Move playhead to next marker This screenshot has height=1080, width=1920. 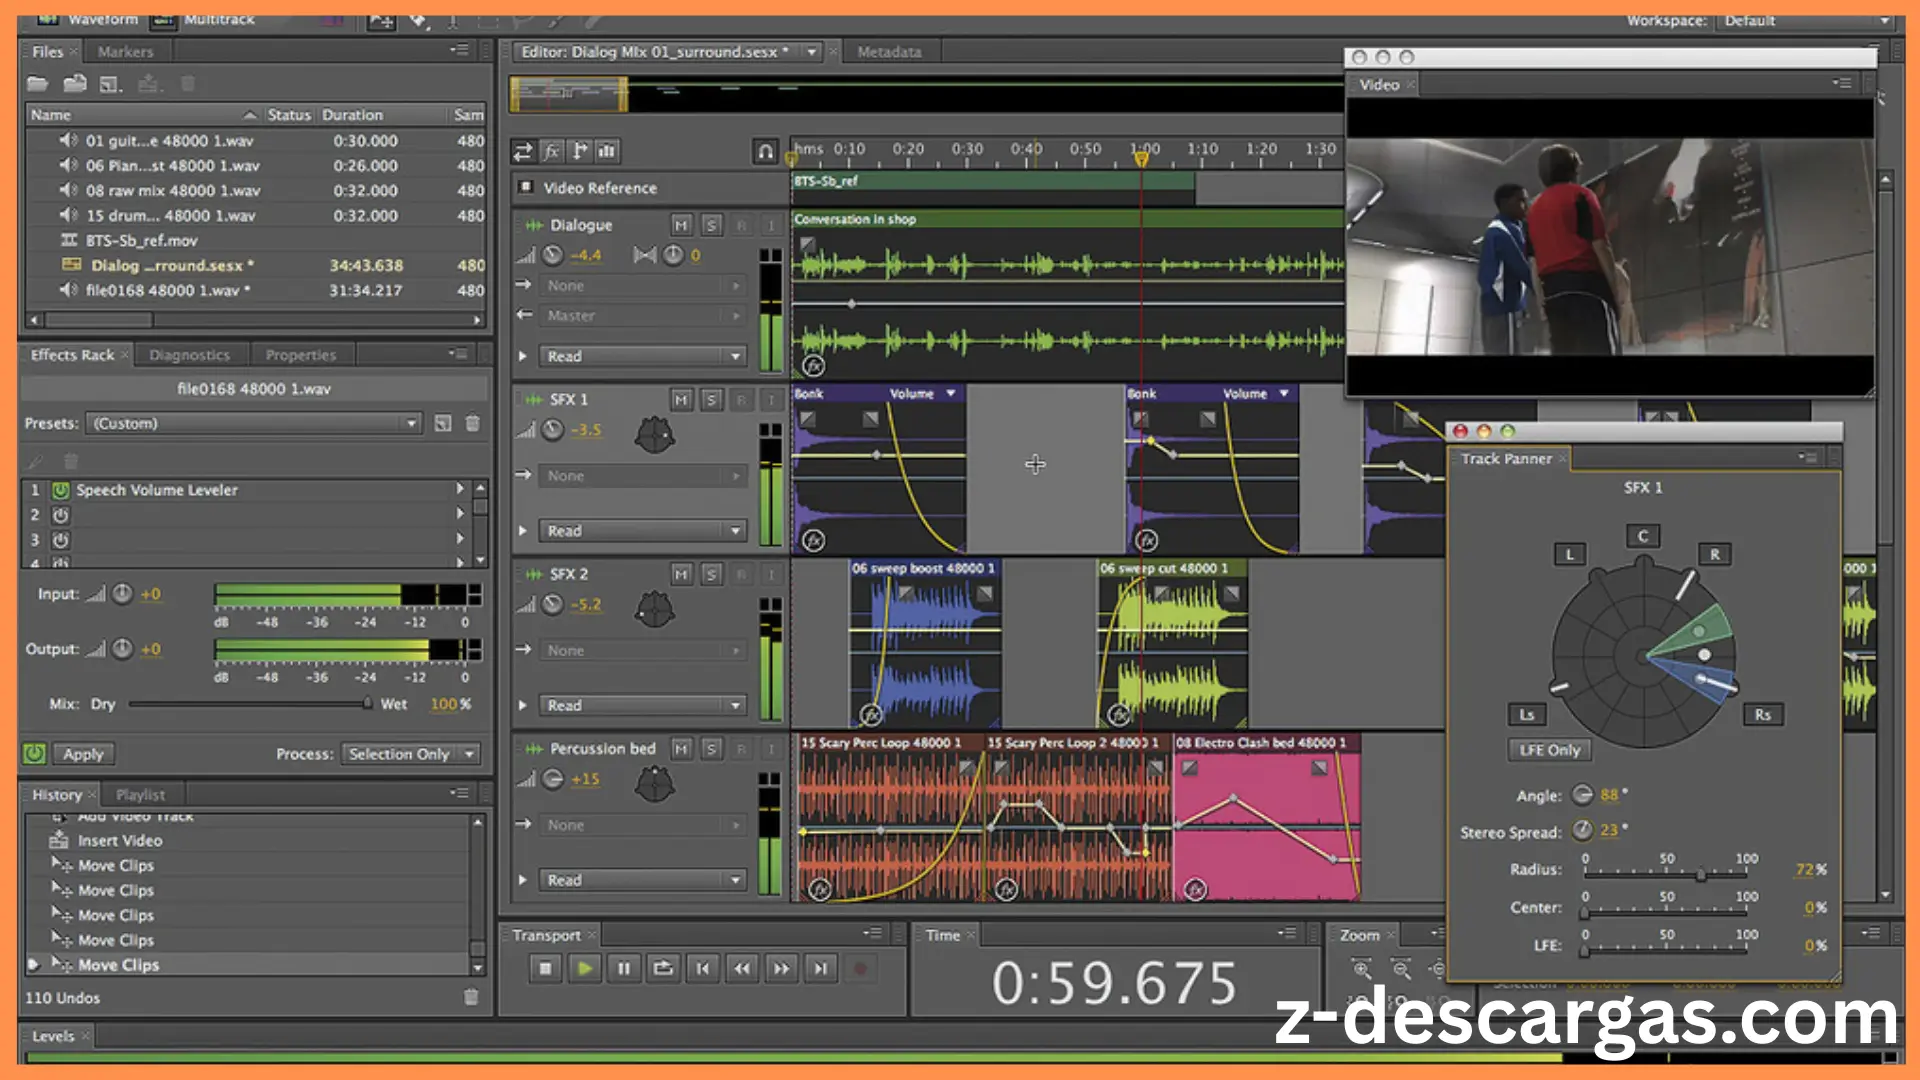821,967
